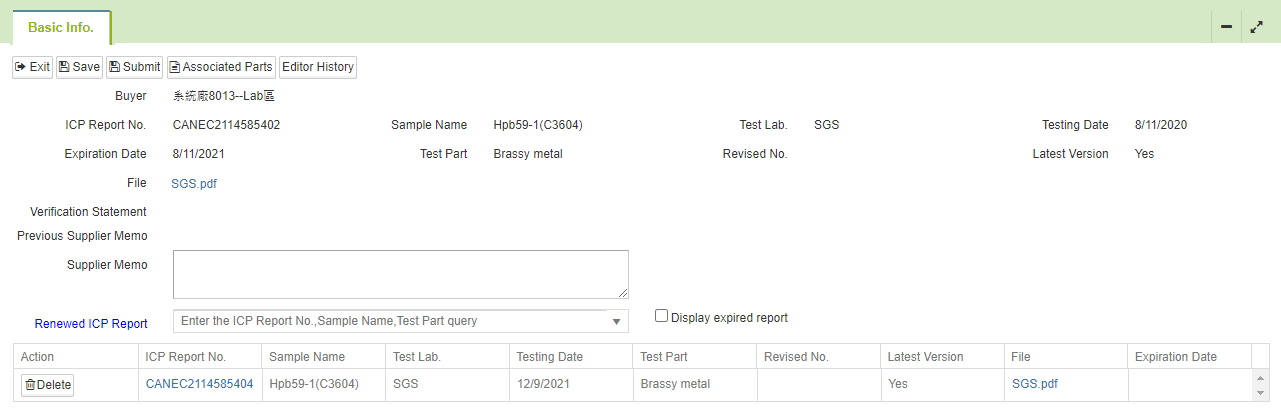
Task: Save the ICP report form
Action: tap(79, 67)
